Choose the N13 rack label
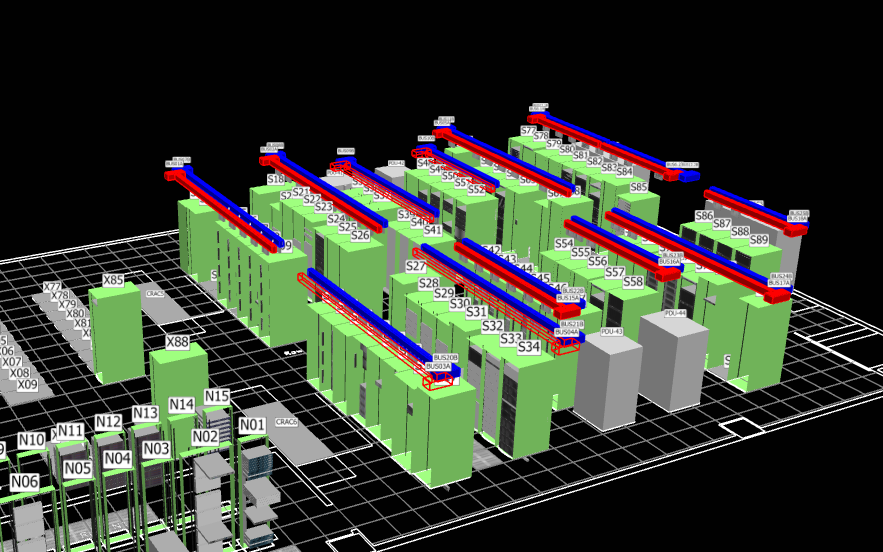 (145, 413)
